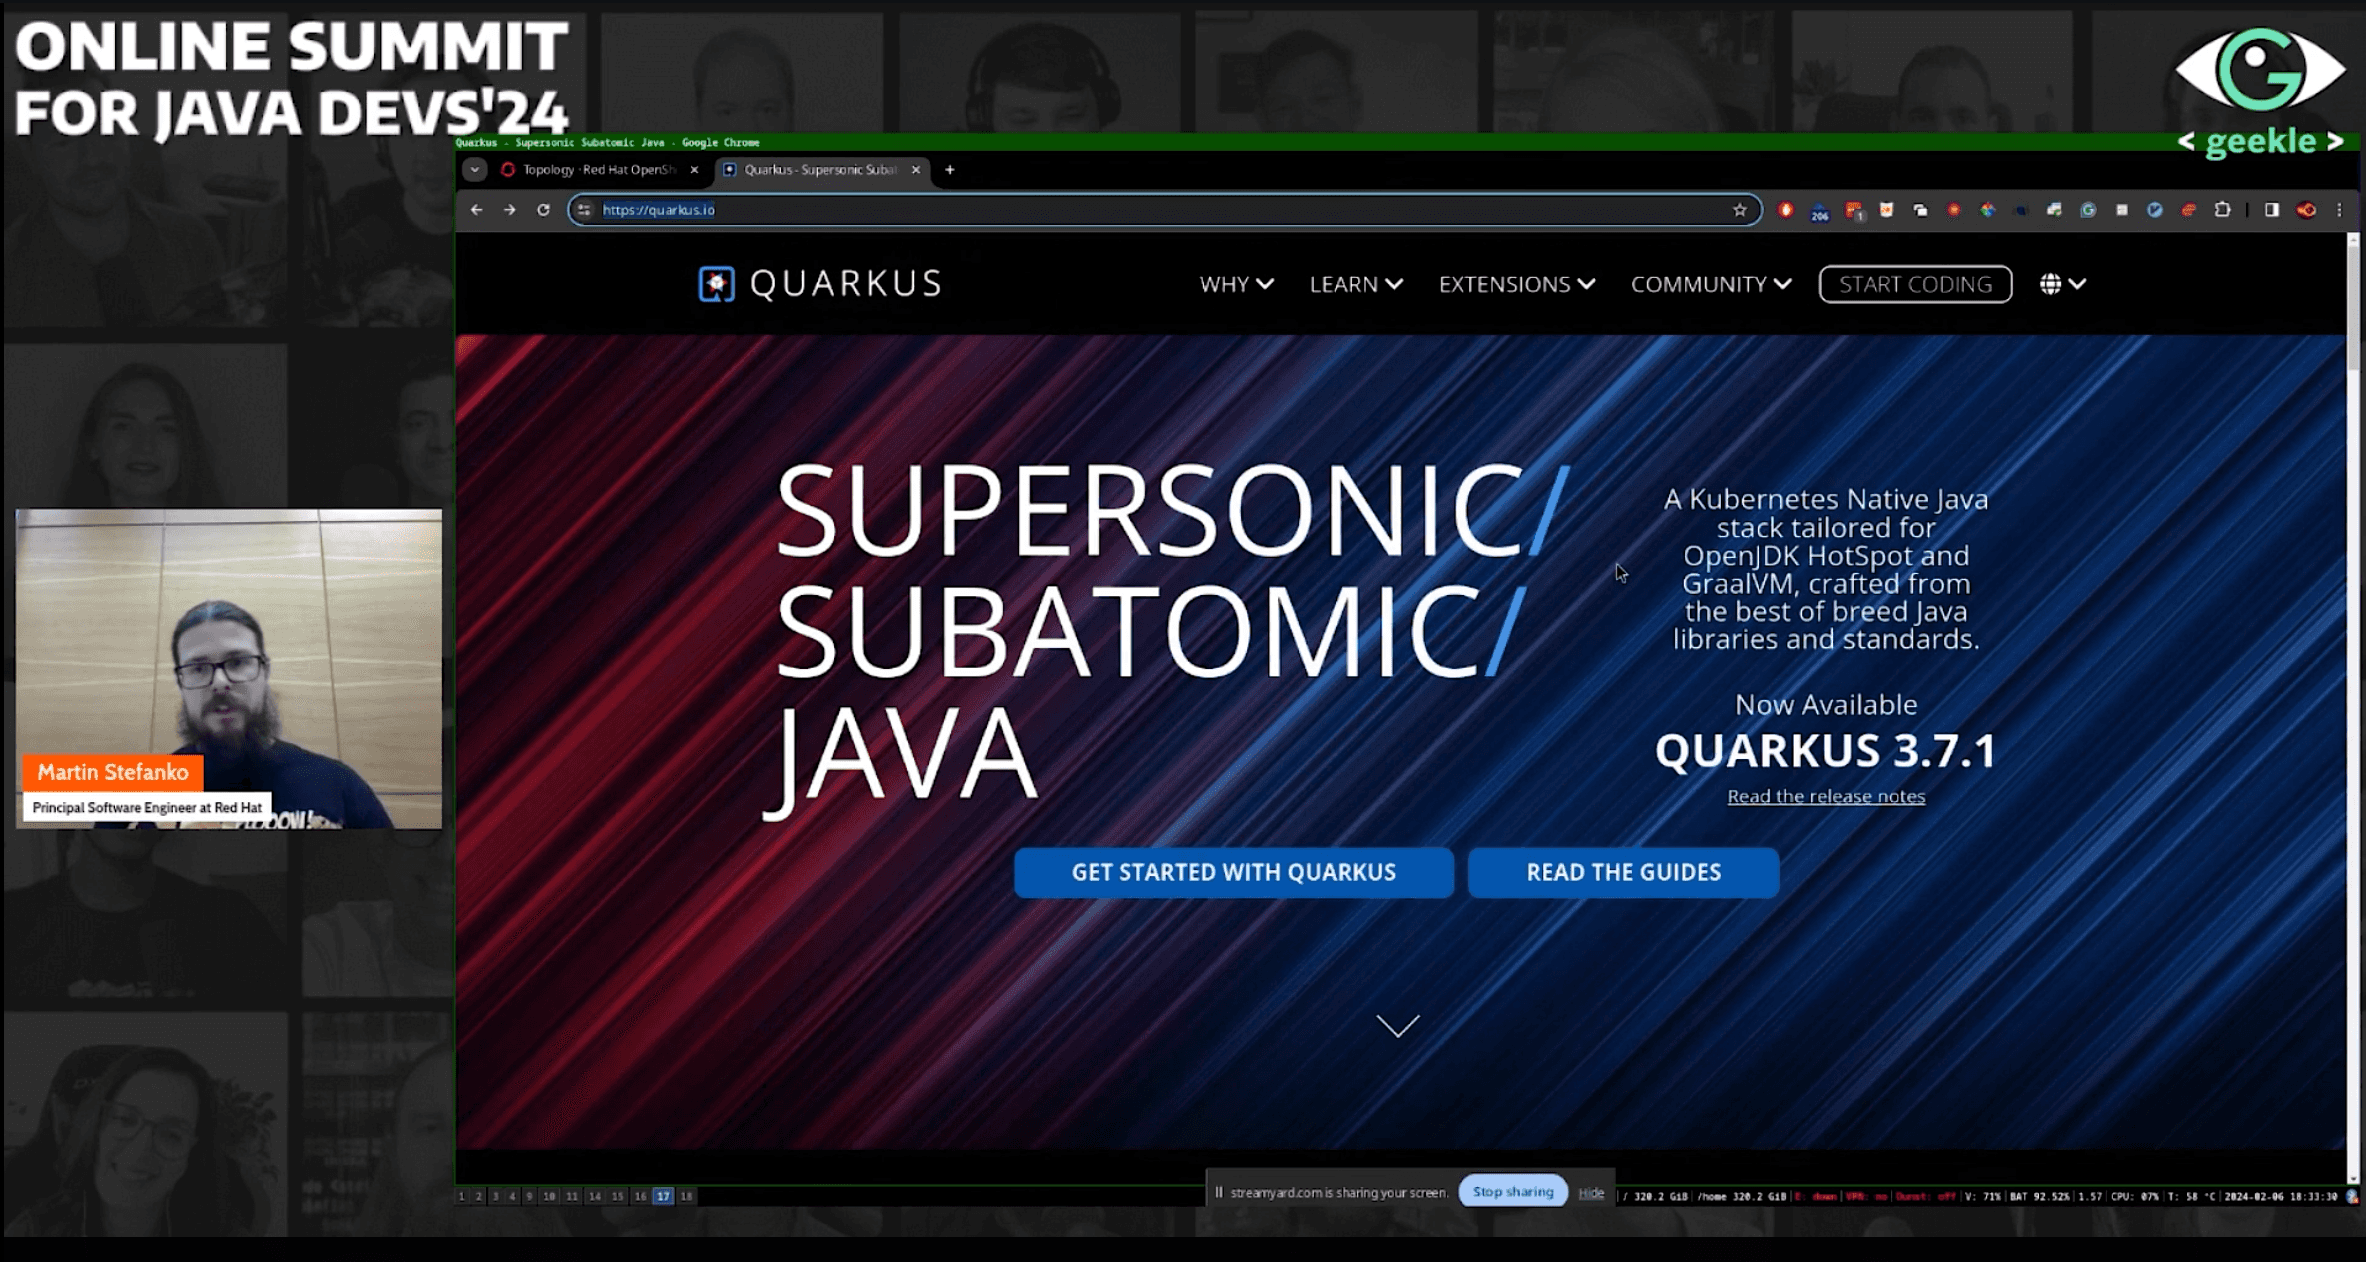
Task: Open the globe language selector
Action: pyautogui.click(x=2062, y=285)
